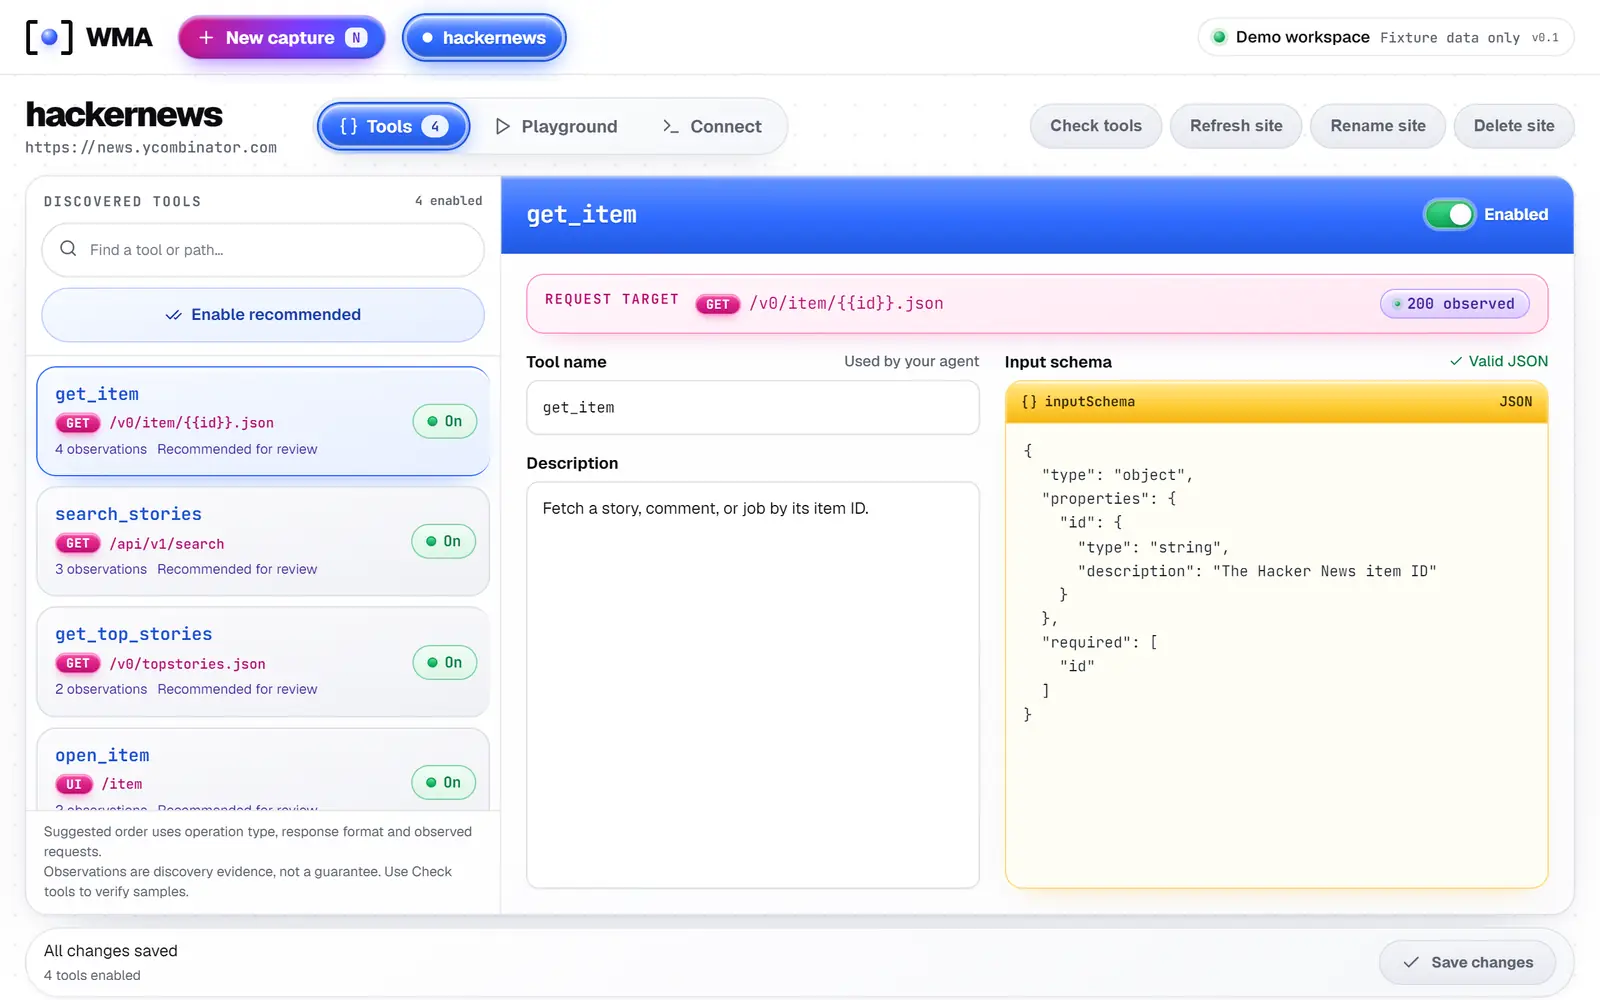Click the JSON label in schema header
Screen dimensions: 1600x1000
(1515, 401)
